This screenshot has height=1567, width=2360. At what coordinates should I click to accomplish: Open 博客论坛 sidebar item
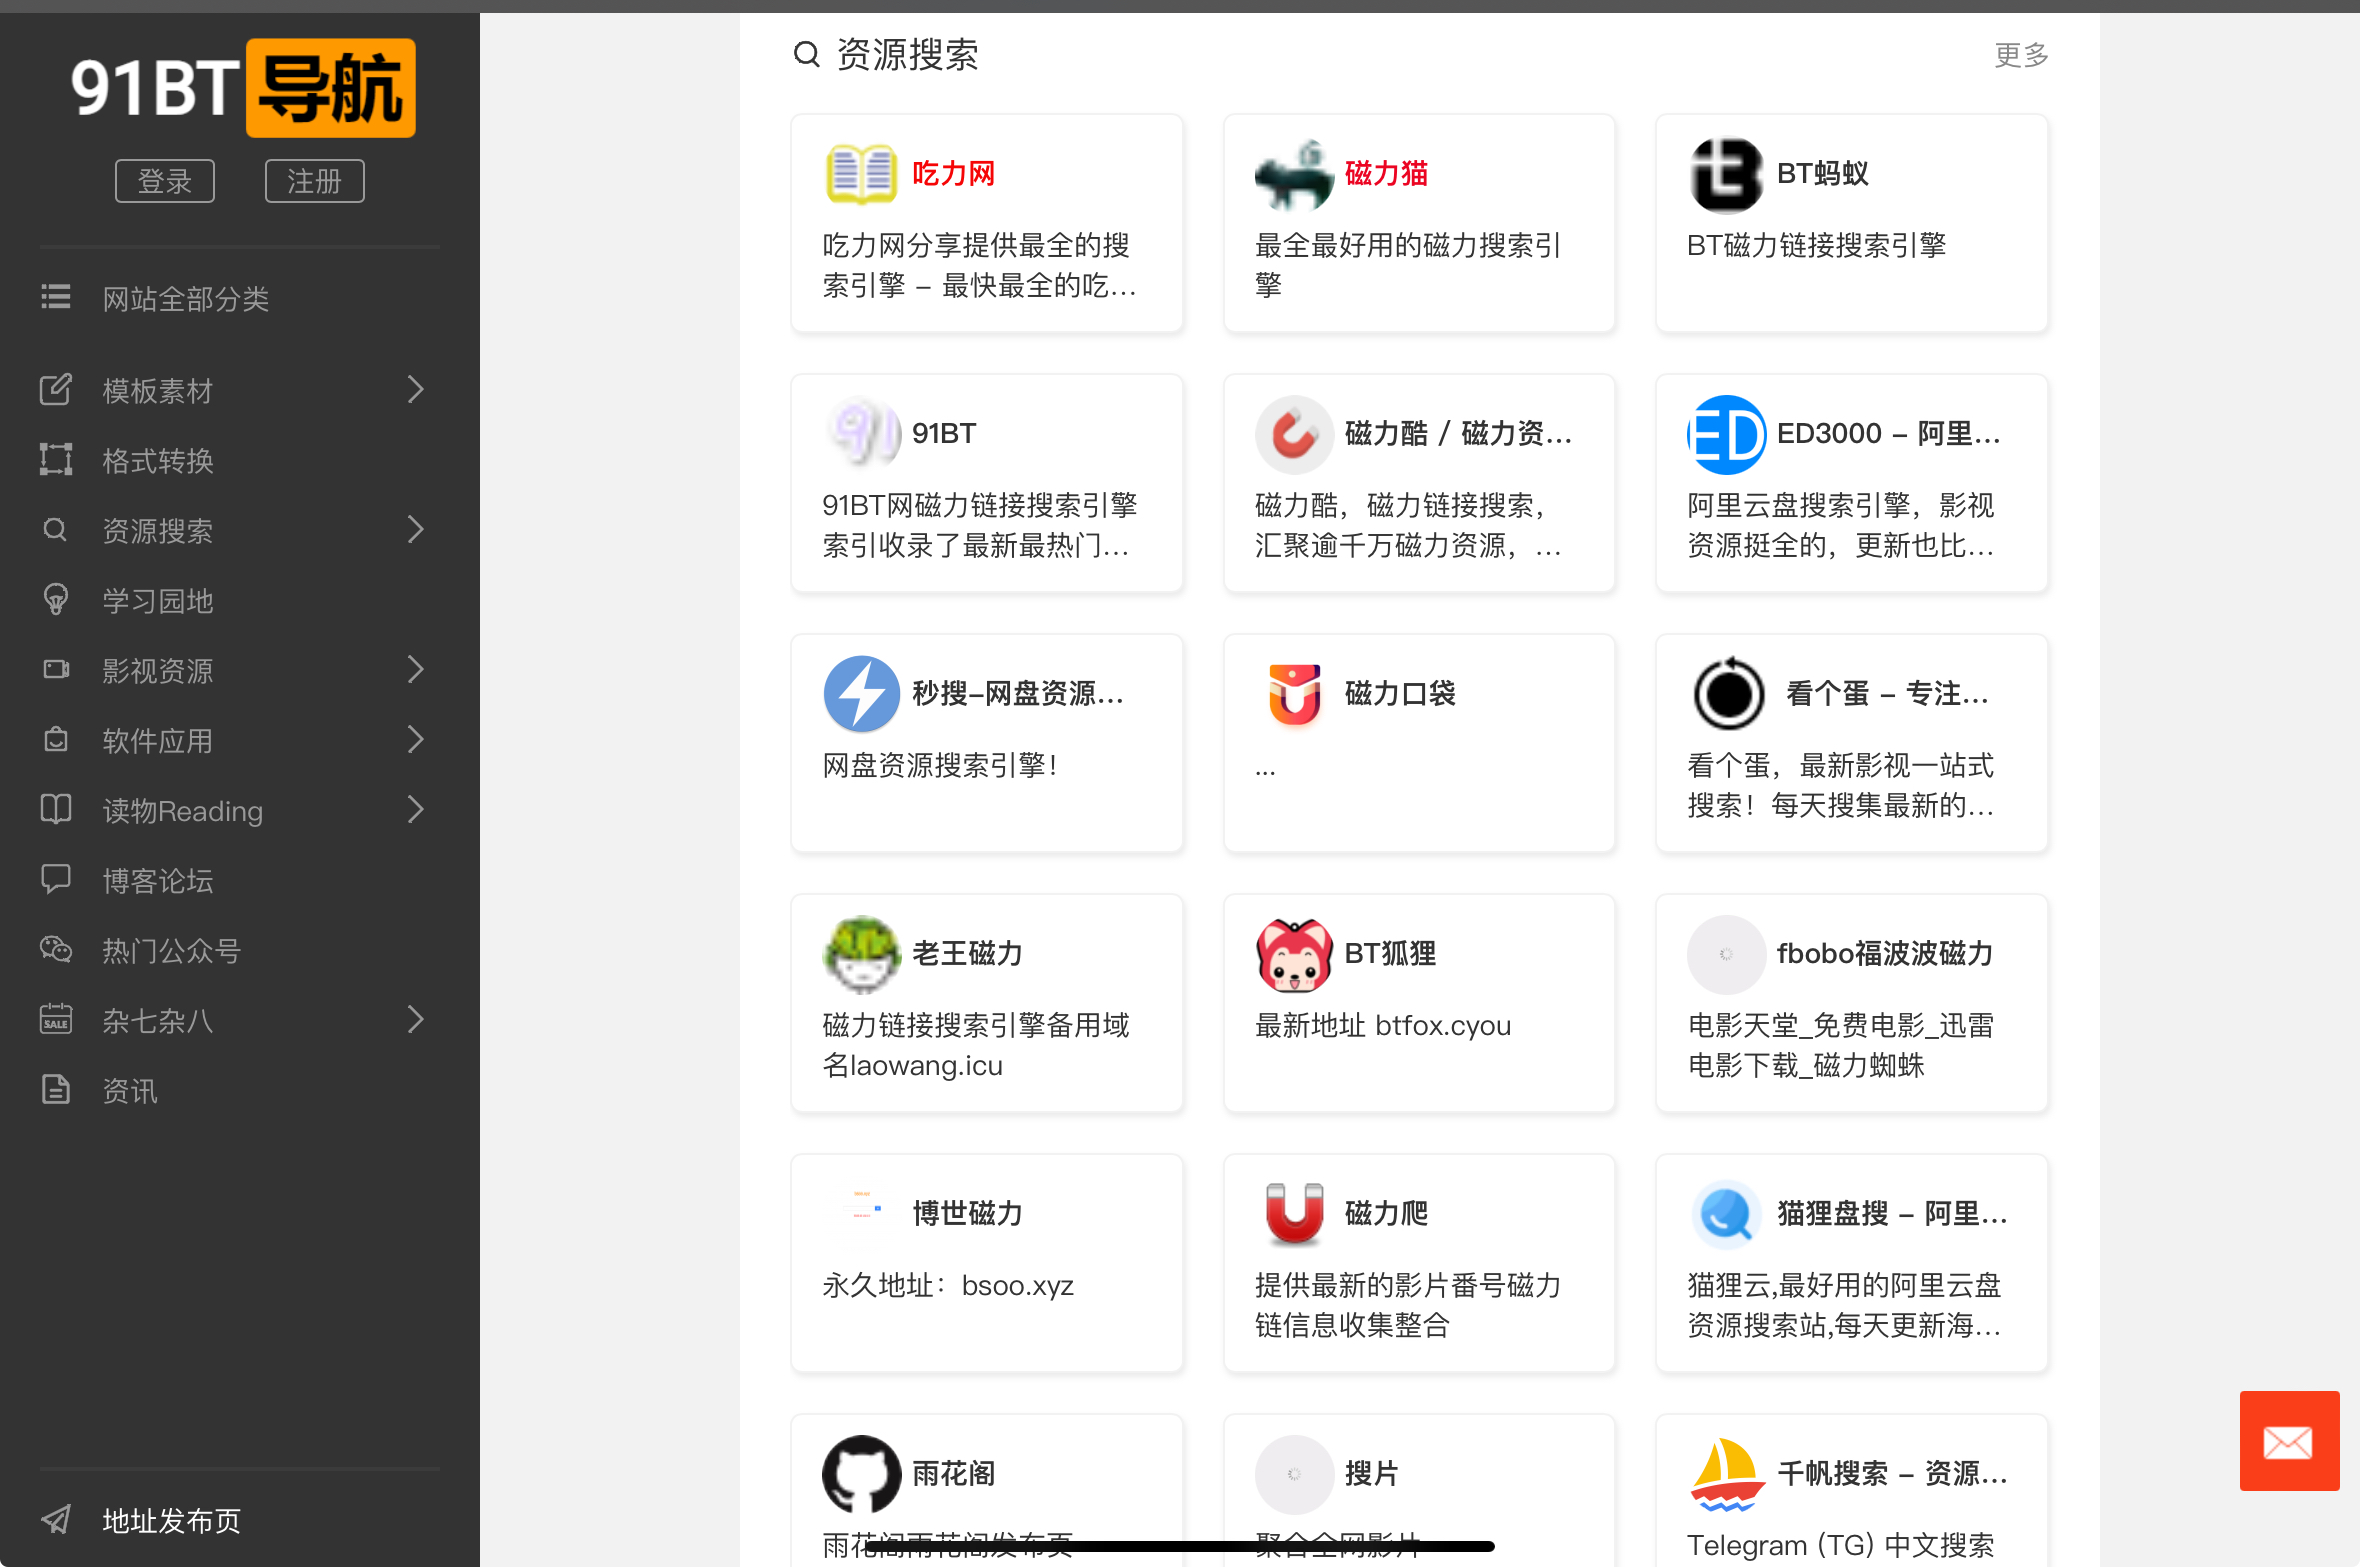158,880
